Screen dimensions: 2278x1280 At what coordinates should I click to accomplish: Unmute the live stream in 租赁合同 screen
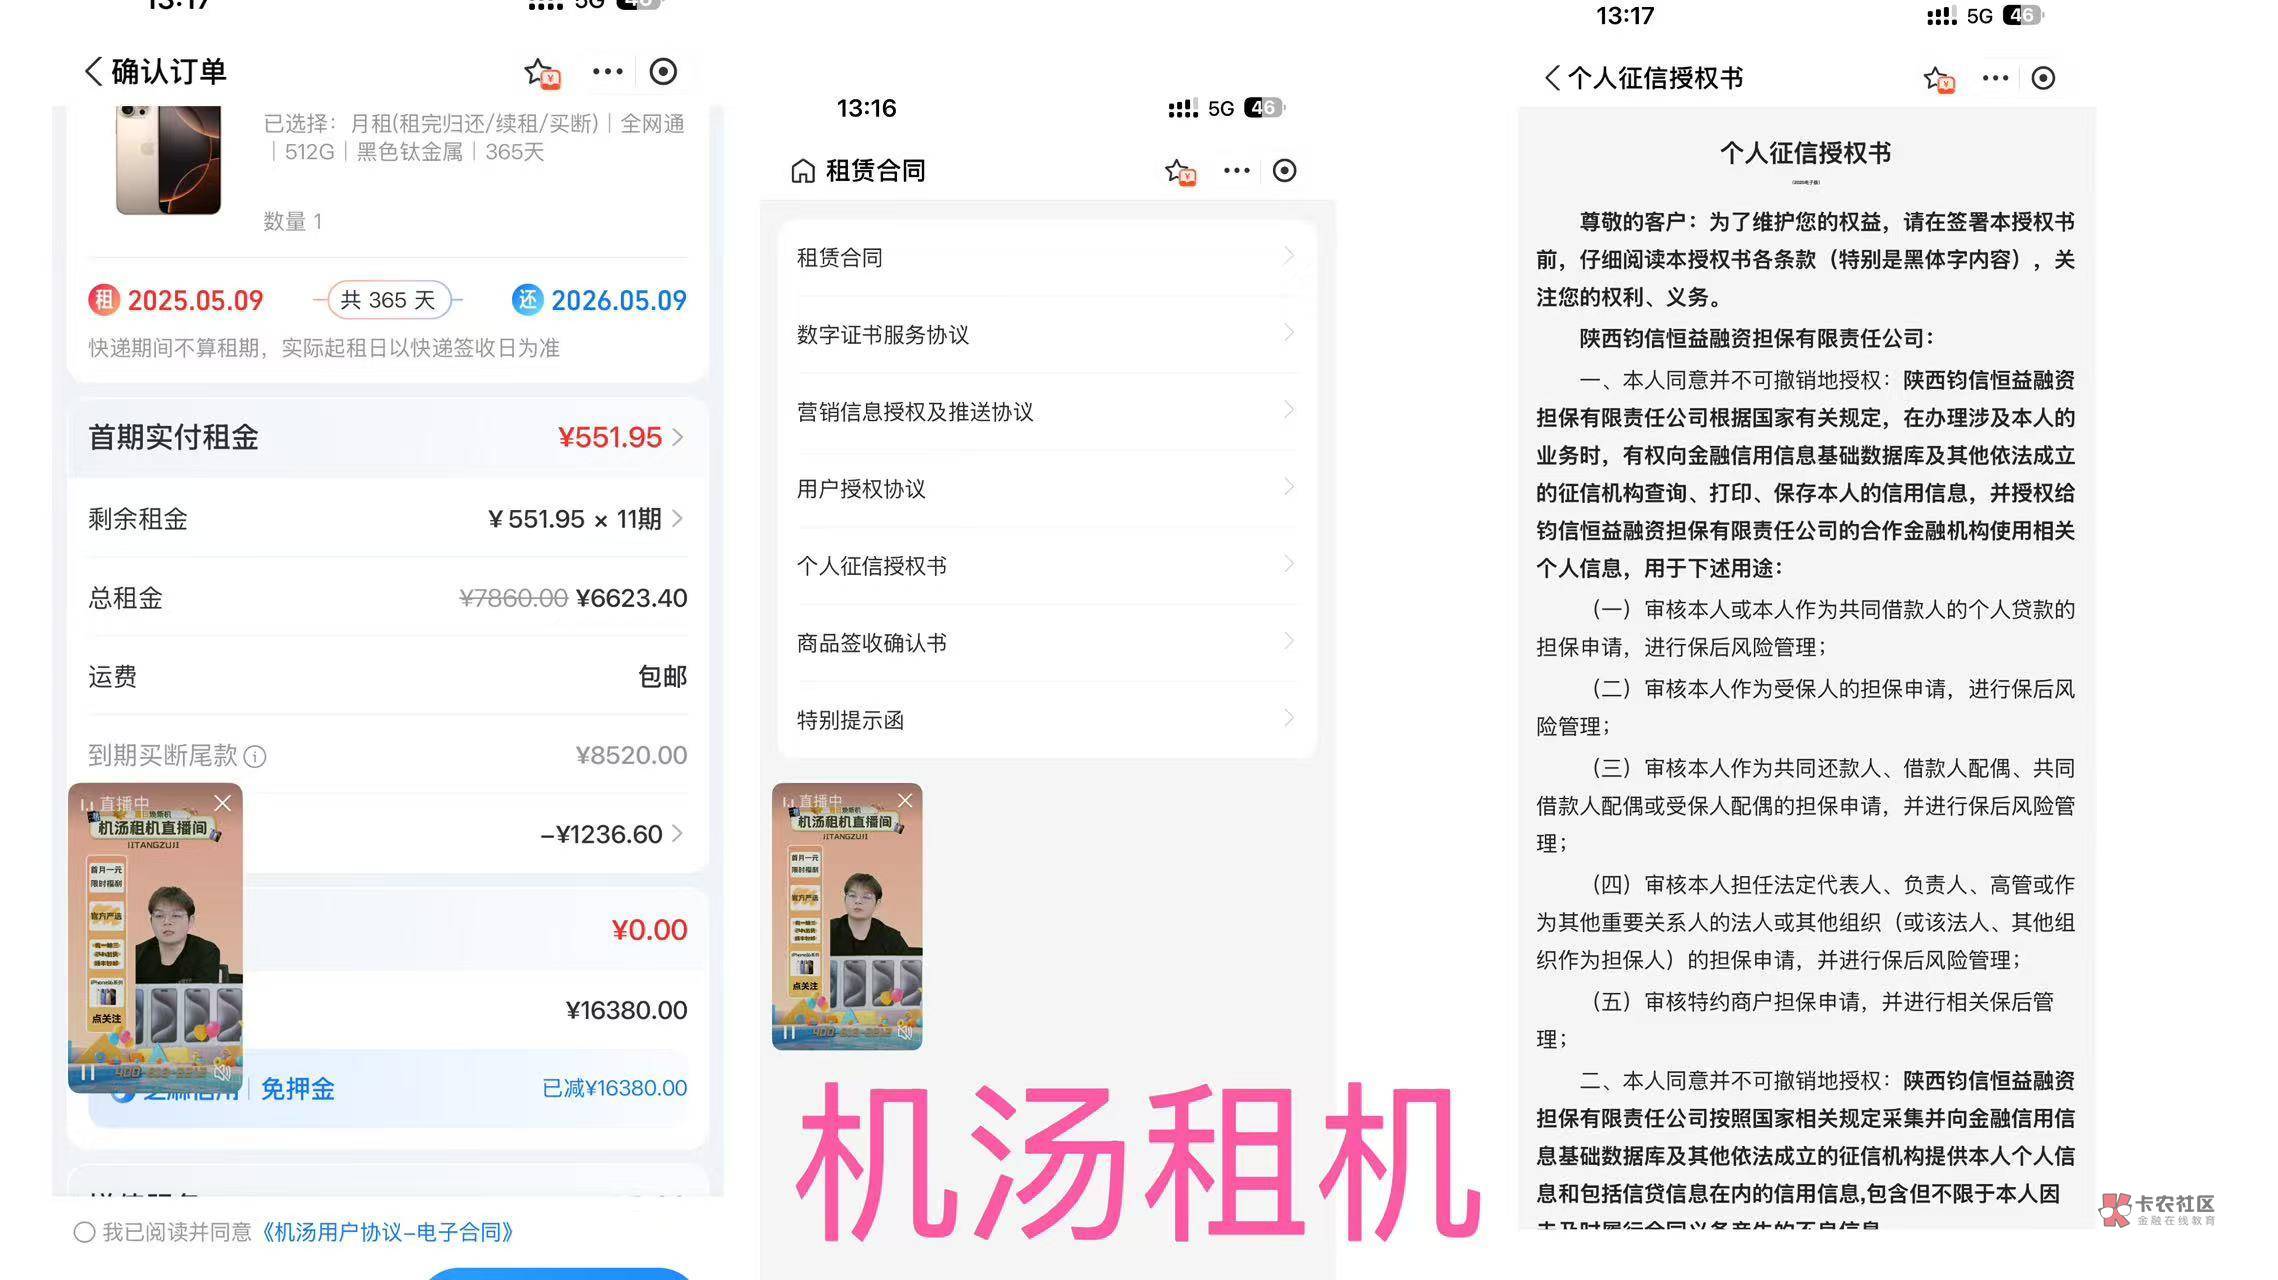(x=904, y=1032)
